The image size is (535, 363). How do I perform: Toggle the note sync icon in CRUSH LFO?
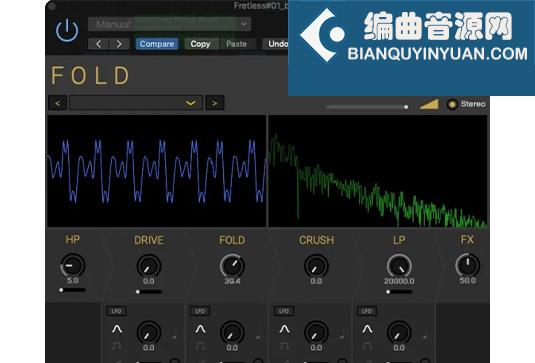click(x=342, y=334)
